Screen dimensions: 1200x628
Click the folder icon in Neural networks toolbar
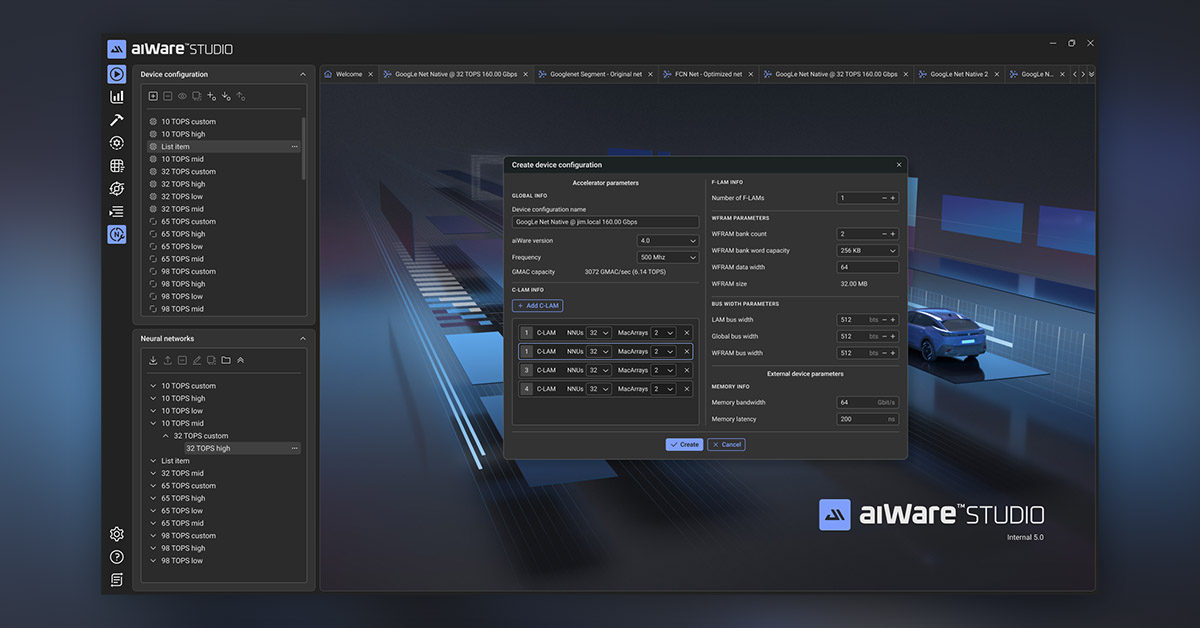tap(226, 360)
